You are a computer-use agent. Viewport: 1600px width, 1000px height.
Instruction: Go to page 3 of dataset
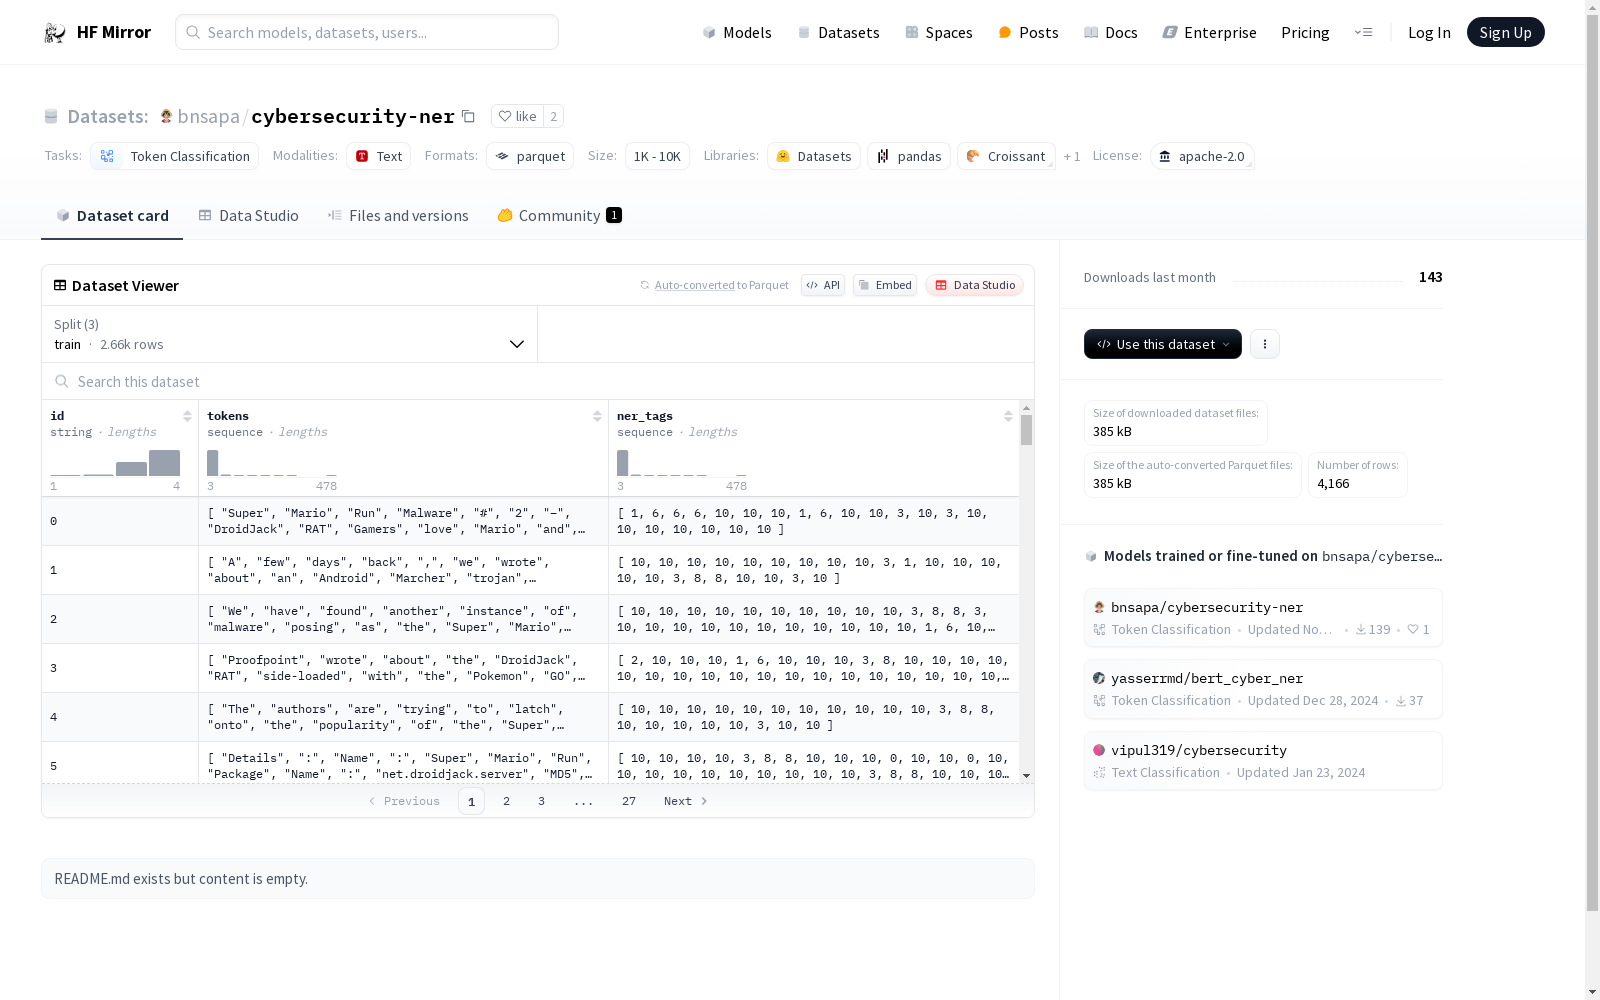point(542,801)
